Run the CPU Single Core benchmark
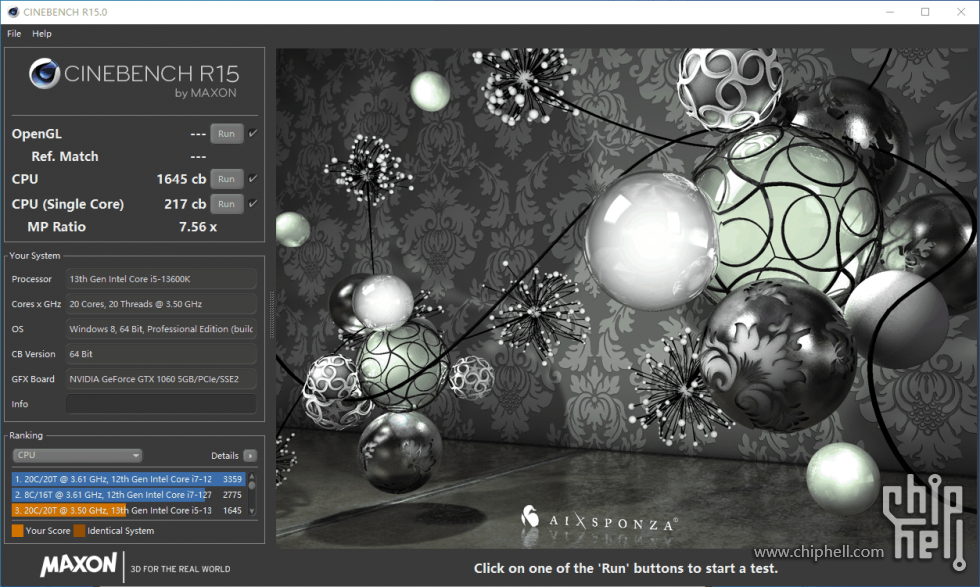This screenshot has width=980, height=587. point(226,204)
